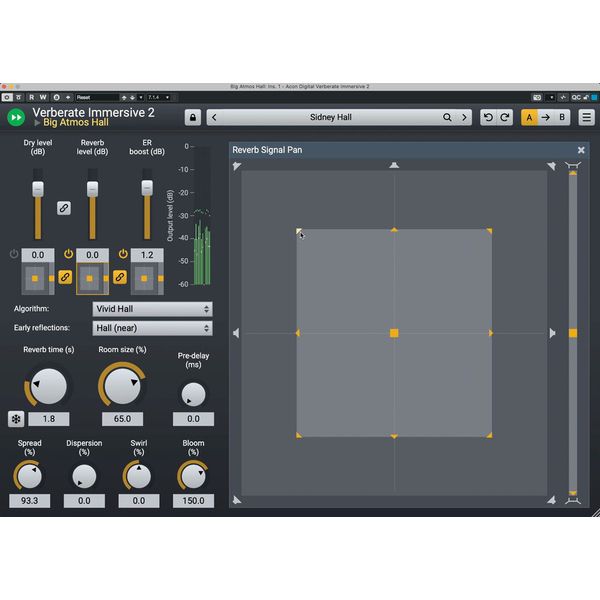Close the Reverb Signal Pan panel

[x=581, y=150]
